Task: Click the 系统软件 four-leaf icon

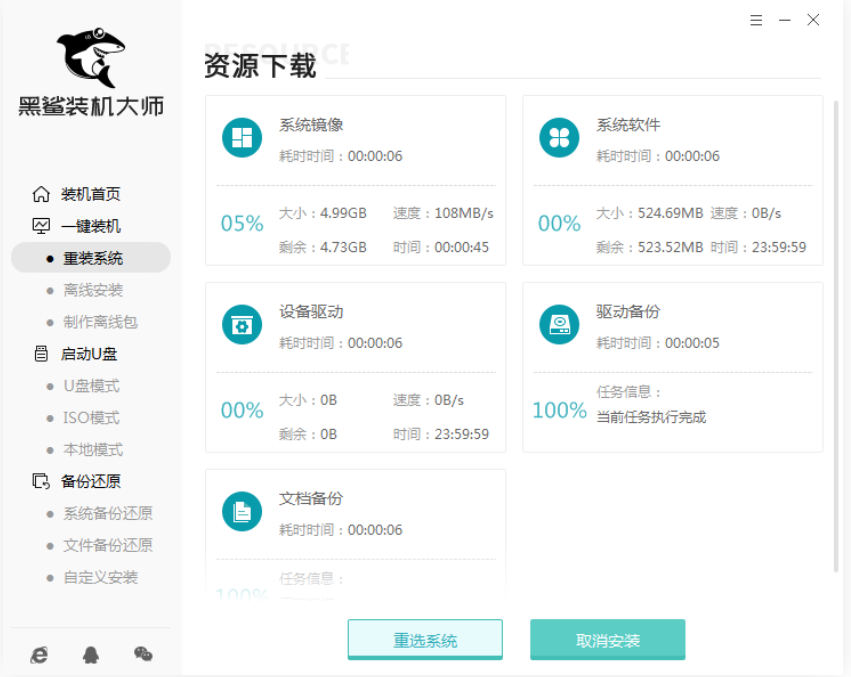Action: 559,138
